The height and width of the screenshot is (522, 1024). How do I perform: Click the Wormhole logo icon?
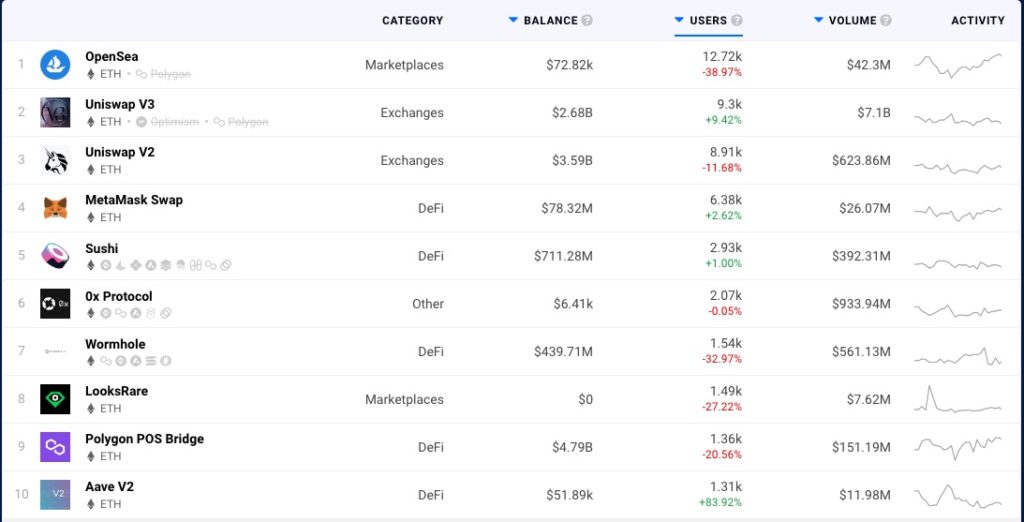(55, 351)
